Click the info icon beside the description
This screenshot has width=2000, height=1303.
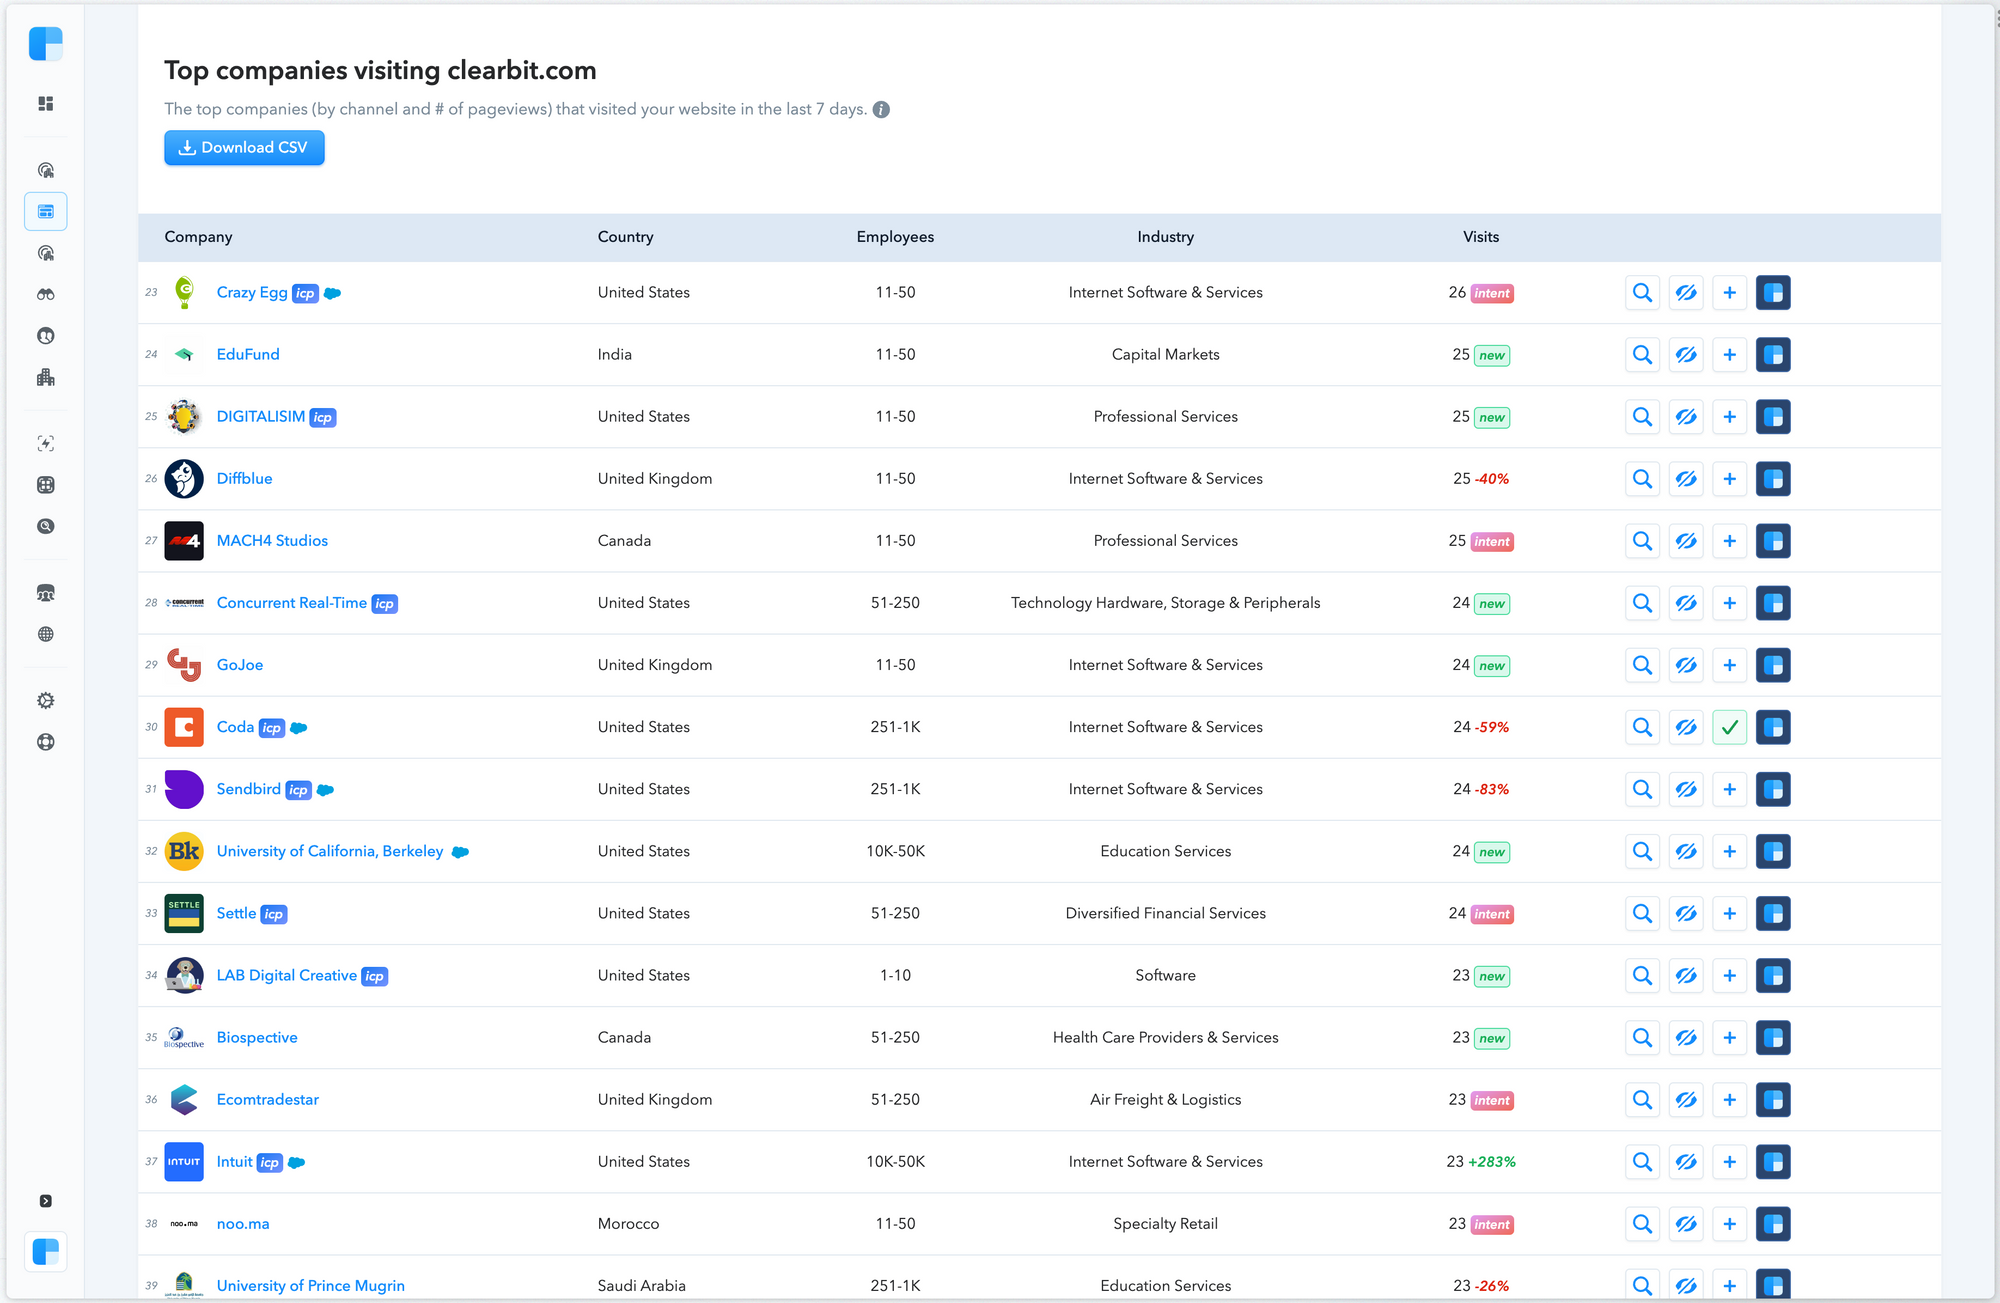(x=881, y=110)
